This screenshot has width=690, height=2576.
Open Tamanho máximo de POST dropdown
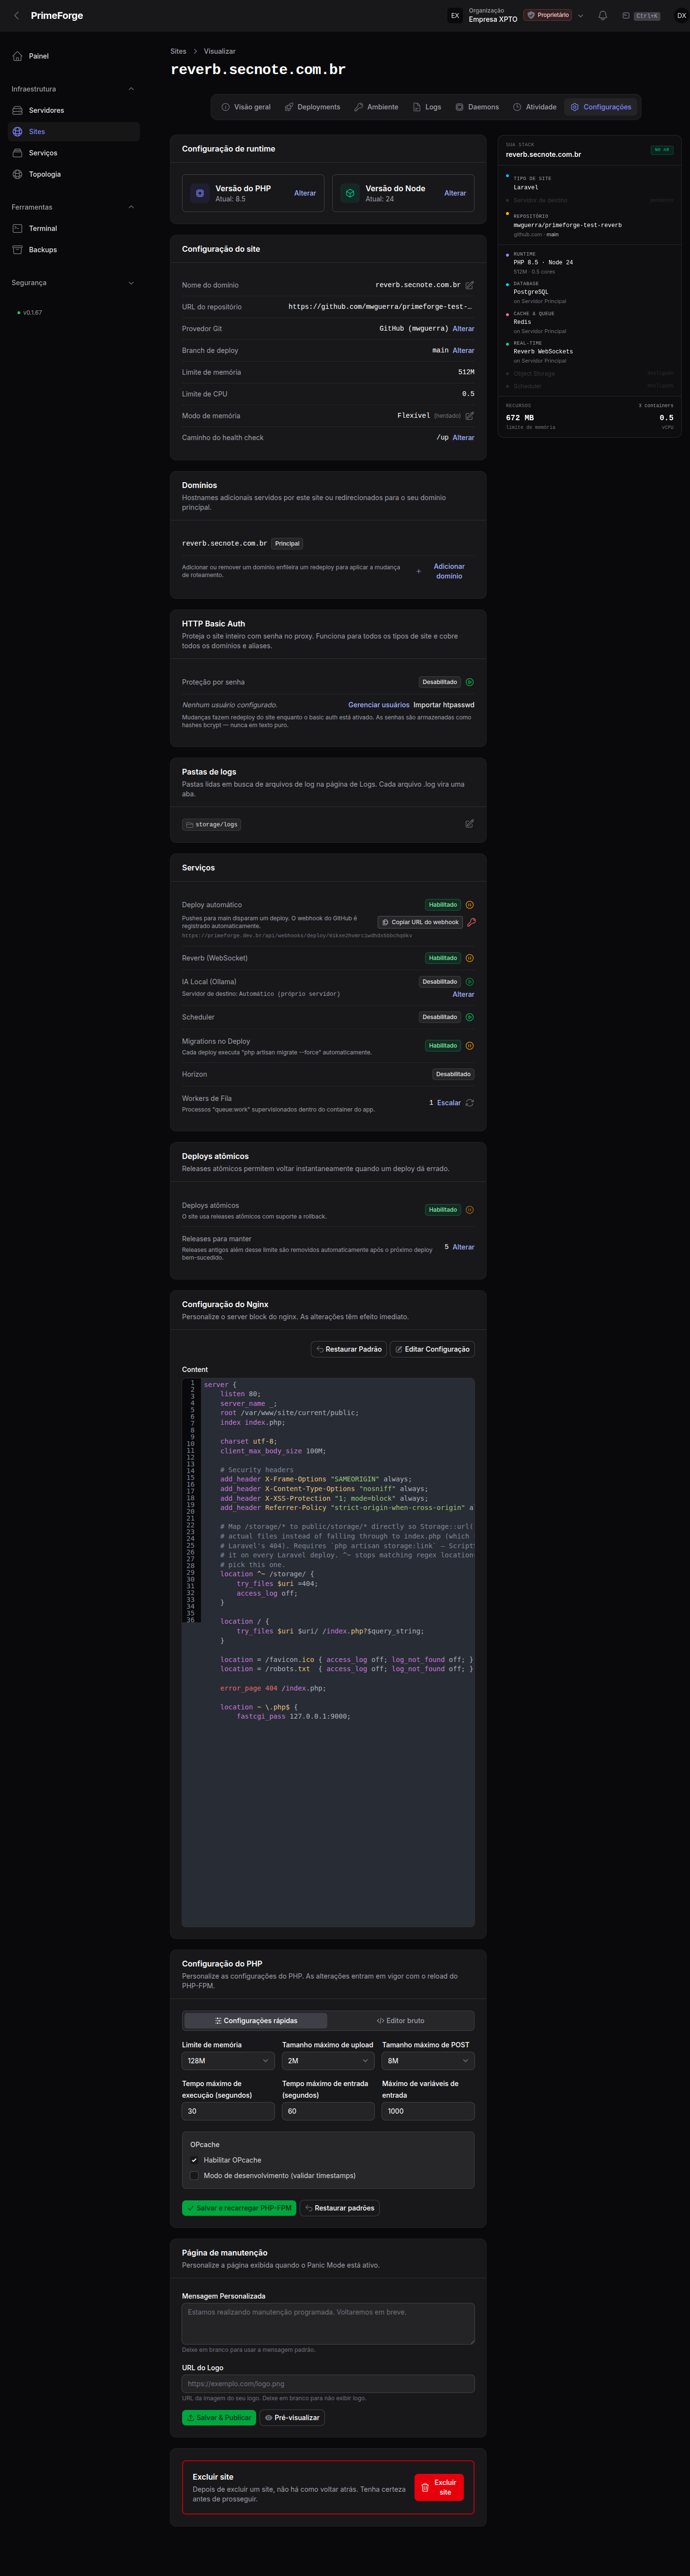point(428,2061)
